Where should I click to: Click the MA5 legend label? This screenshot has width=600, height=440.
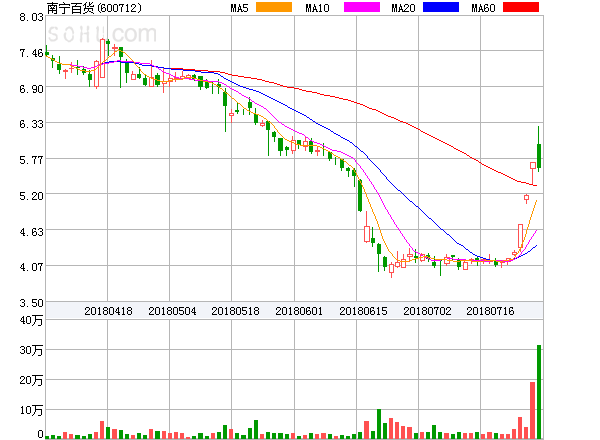(240, 8)
